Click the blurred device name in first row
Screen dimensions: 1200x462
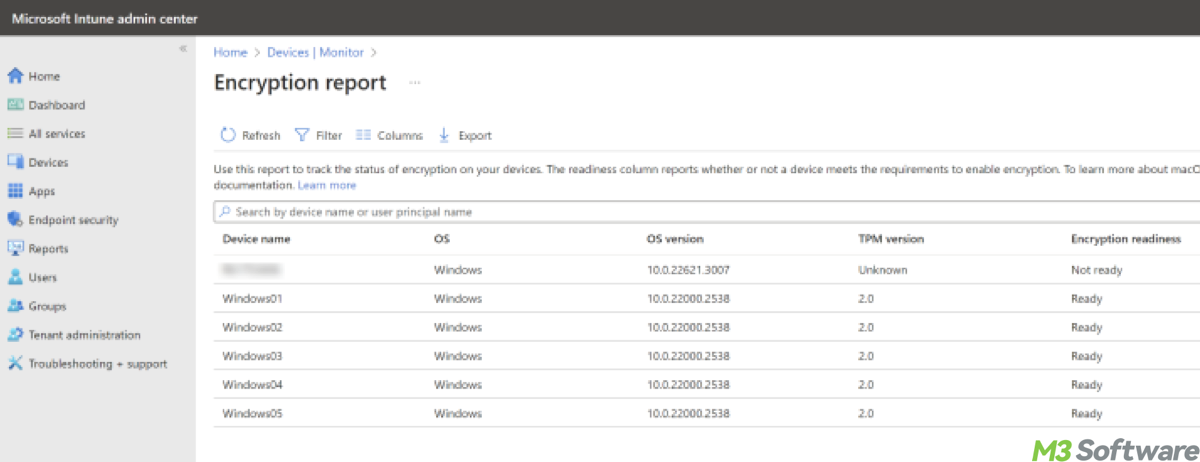pos(251,270)
